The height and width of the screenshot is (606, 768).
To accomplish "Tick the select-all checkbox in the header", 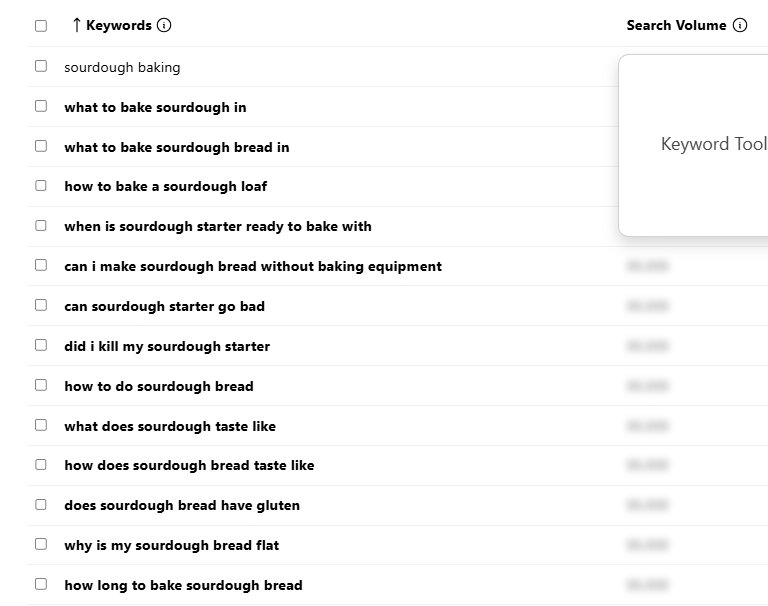I will tap(41, 26).
